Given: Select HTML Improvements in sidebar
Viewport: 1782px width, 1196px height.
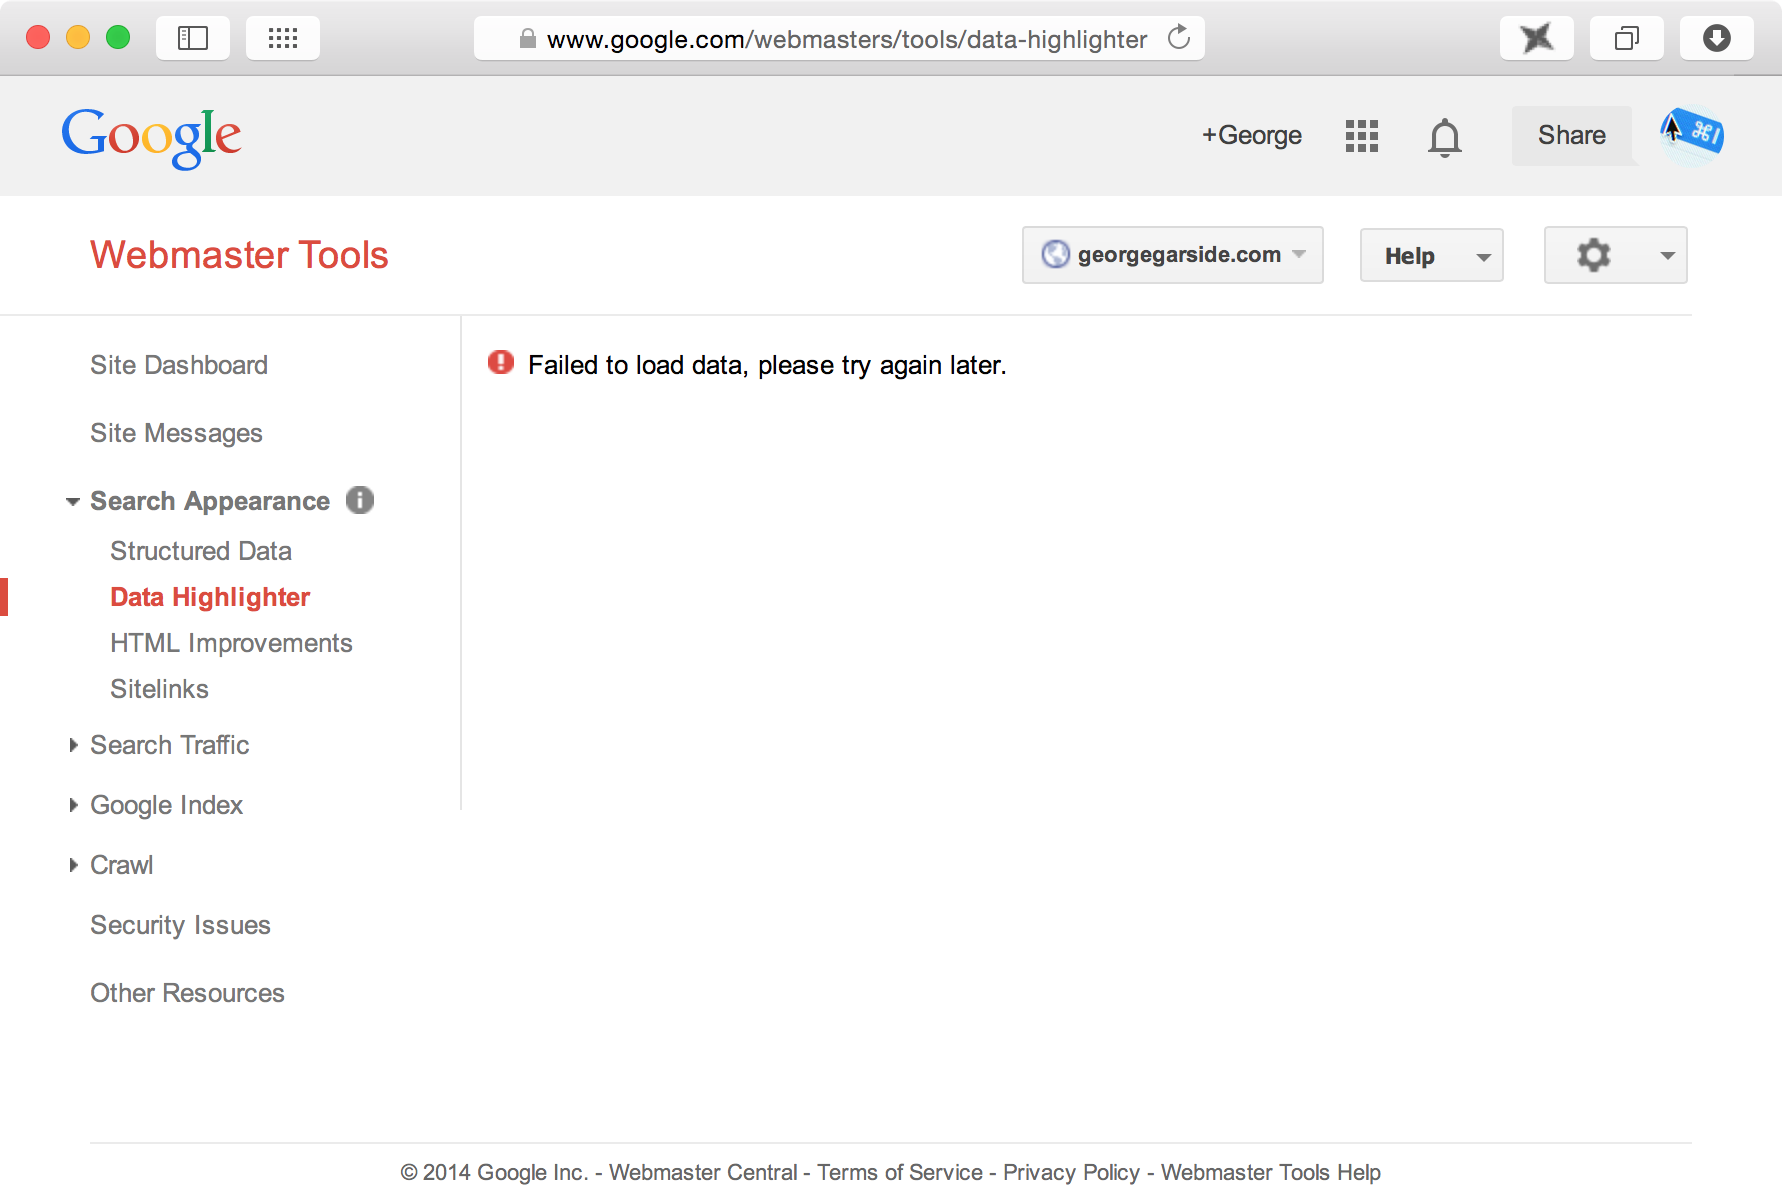Looking at the screenshot, I should pos(231,643).
